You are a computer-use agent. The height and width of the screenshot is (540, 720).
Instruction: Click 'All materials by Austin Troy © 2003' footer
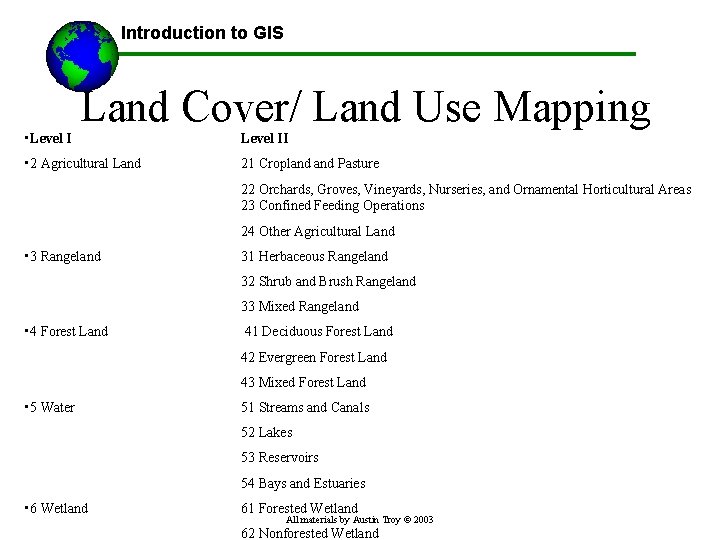(x=360, y=520)
